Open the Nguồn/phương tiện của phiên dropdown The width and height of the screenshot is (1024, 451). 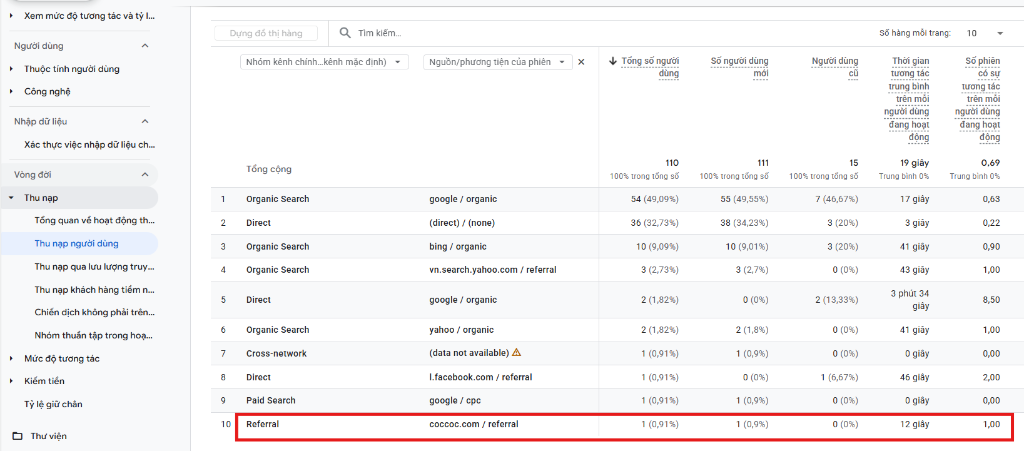pyautogui.click(x=498, y=62)
